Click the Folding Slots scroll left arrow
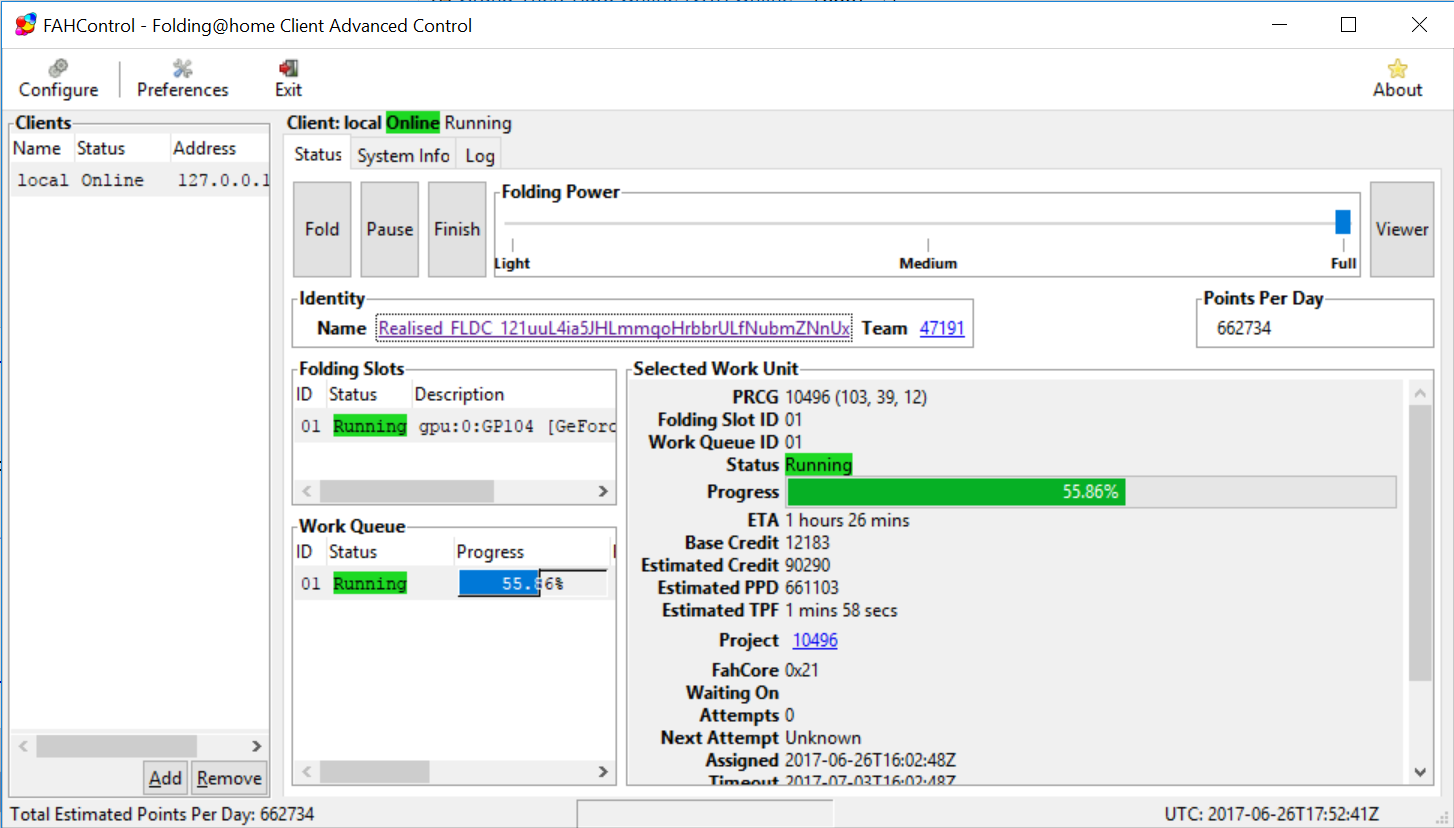 coord(307,491)
